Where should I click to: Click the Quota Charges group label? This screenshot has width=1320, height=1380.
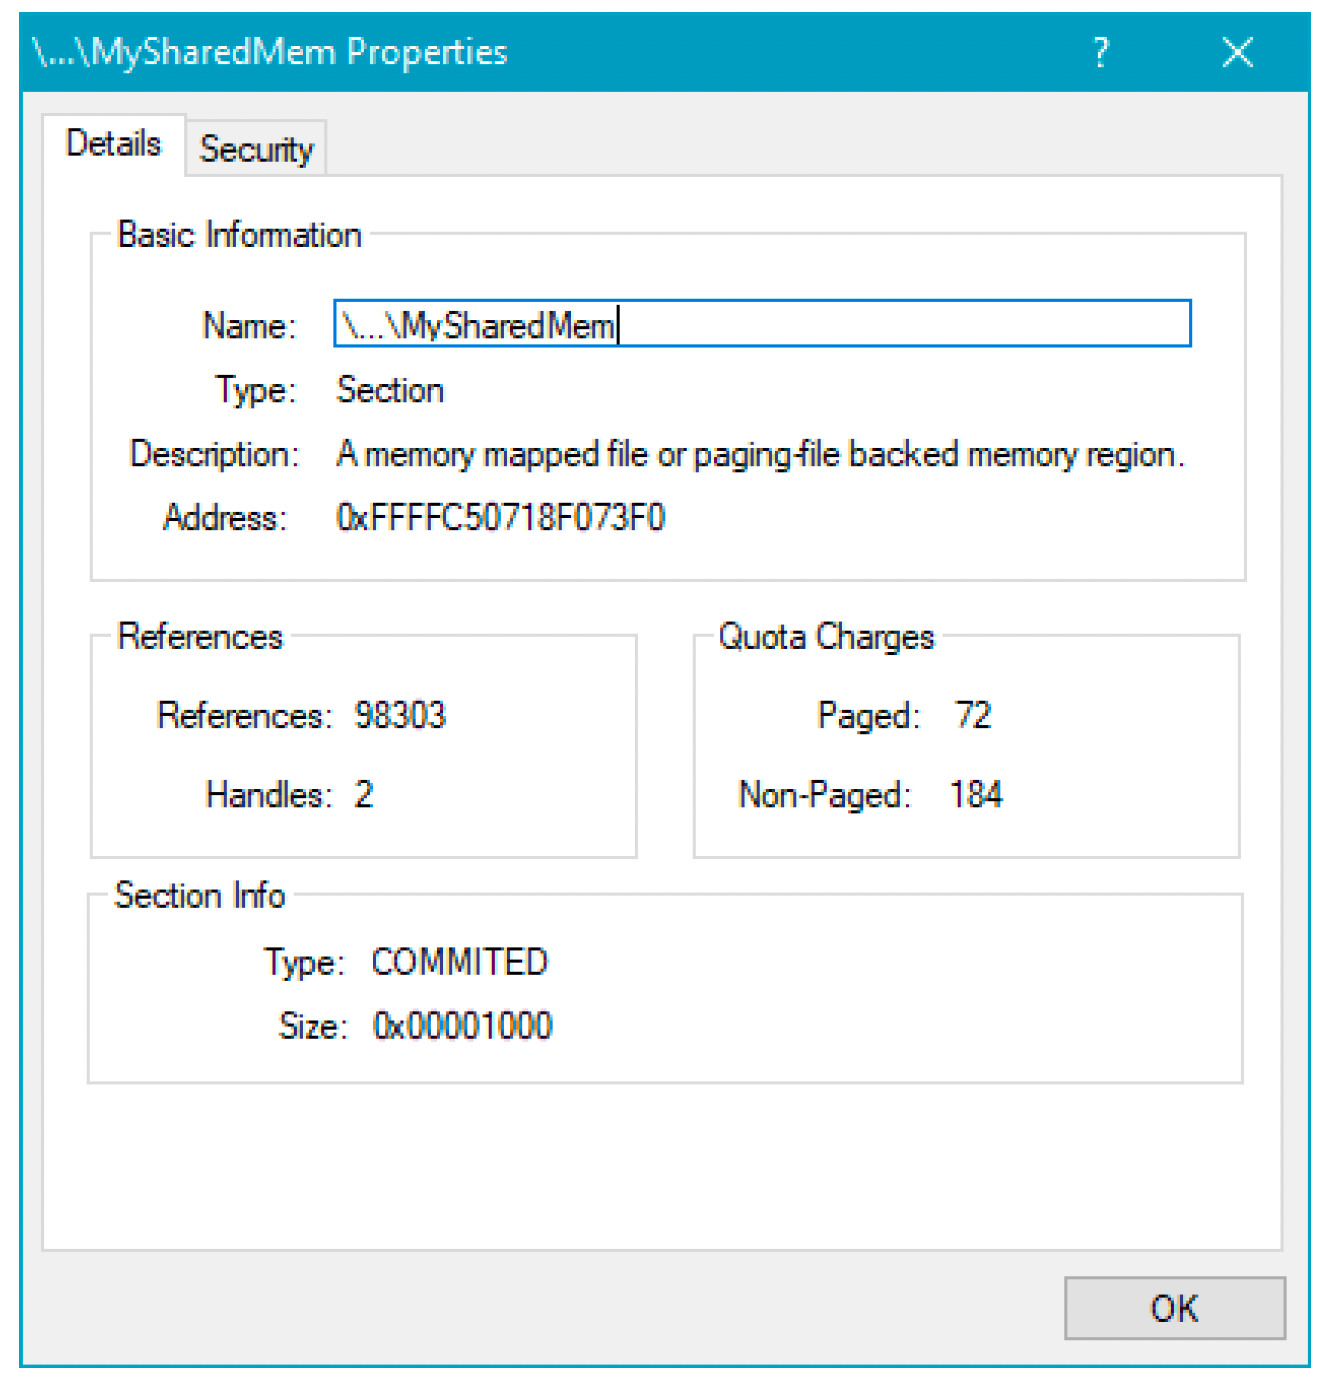pos(826,637)
